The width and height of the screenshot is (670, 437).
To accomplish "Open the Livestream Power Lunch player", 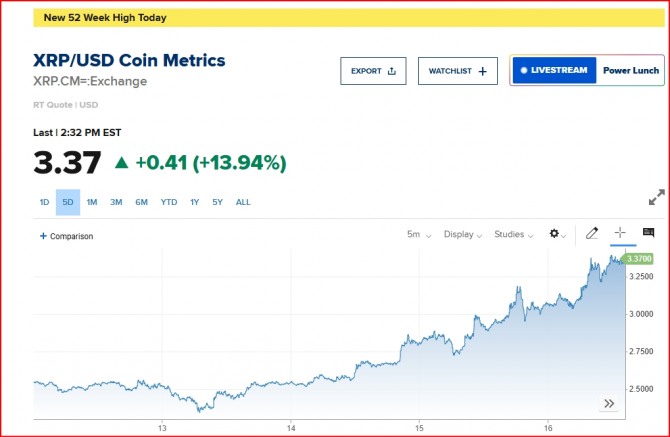I will [585, 71].
